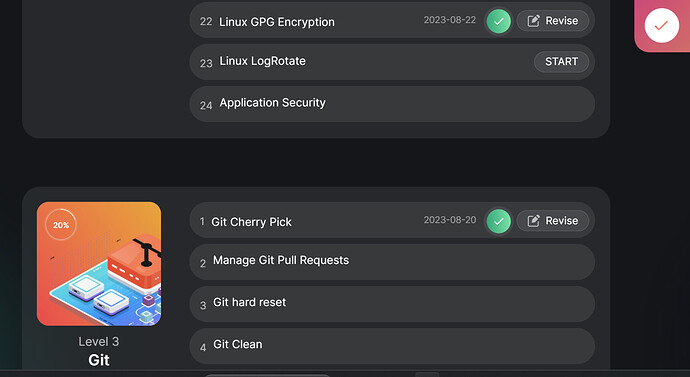Screen dimensions: 690x377
Task: Click the pencil icon in Git Cherry Pick's Revise button
Action: tap(533, 220)
